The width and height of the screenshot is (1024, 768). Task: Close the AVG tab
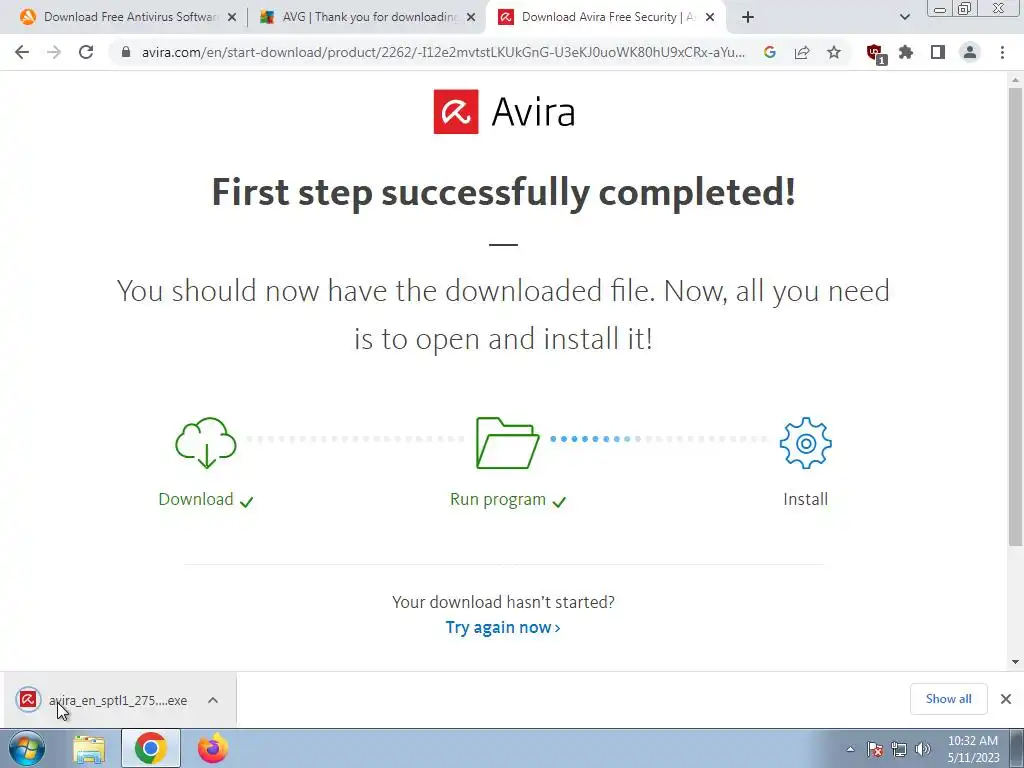pos(471,18)
